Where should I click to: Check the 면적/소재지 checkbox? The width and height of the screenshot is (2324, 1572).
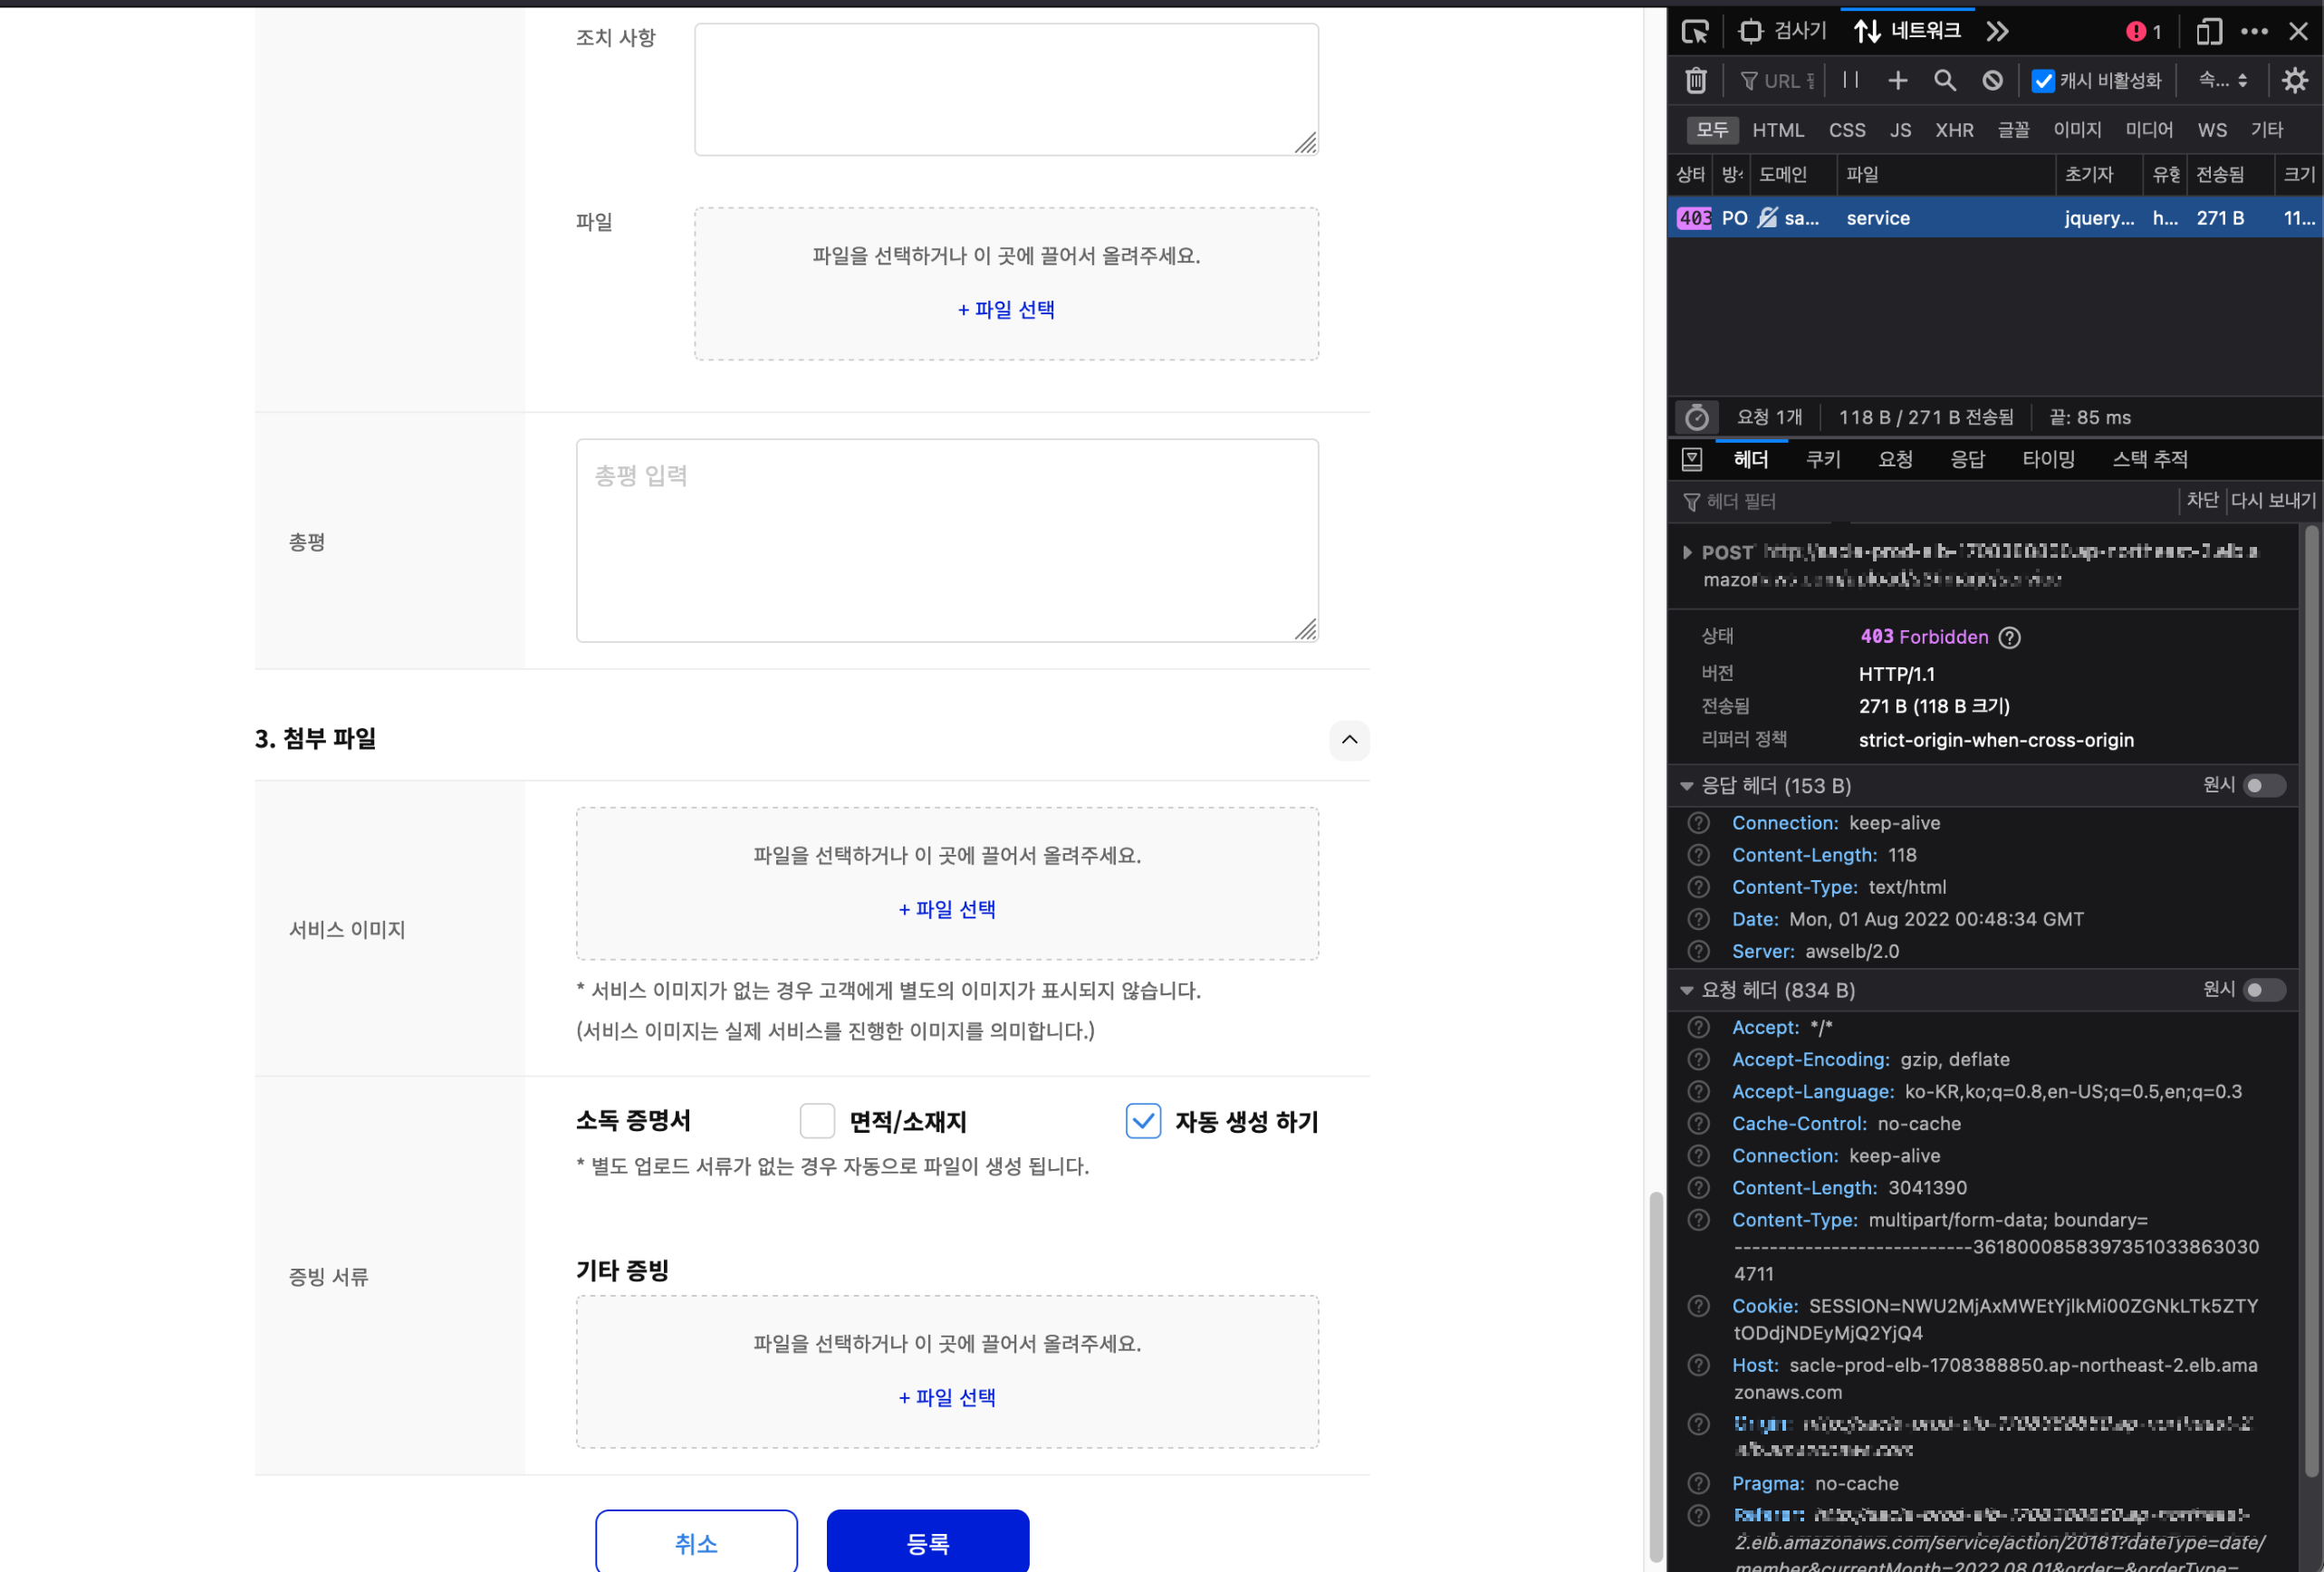pyautogui.click(x=817, y=1121)
